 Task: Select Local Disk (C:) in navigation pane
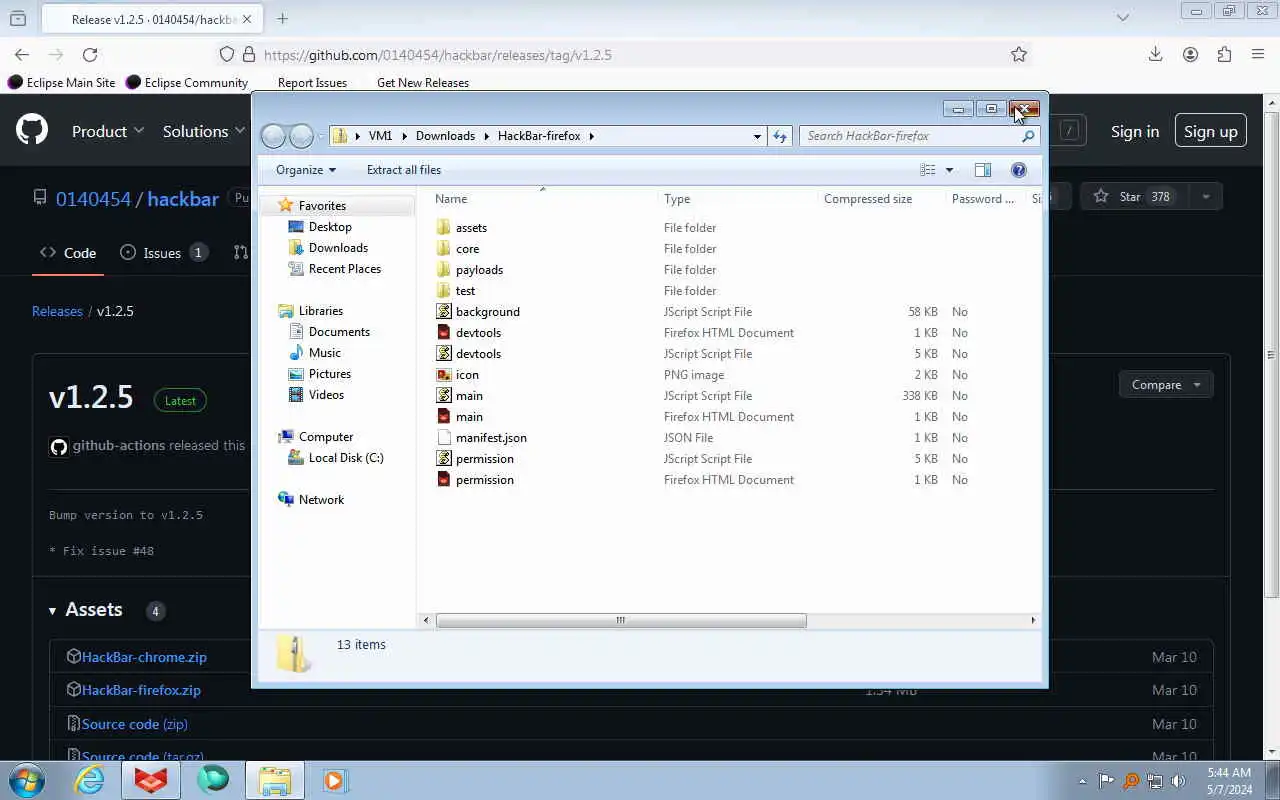tap(346, 458)
